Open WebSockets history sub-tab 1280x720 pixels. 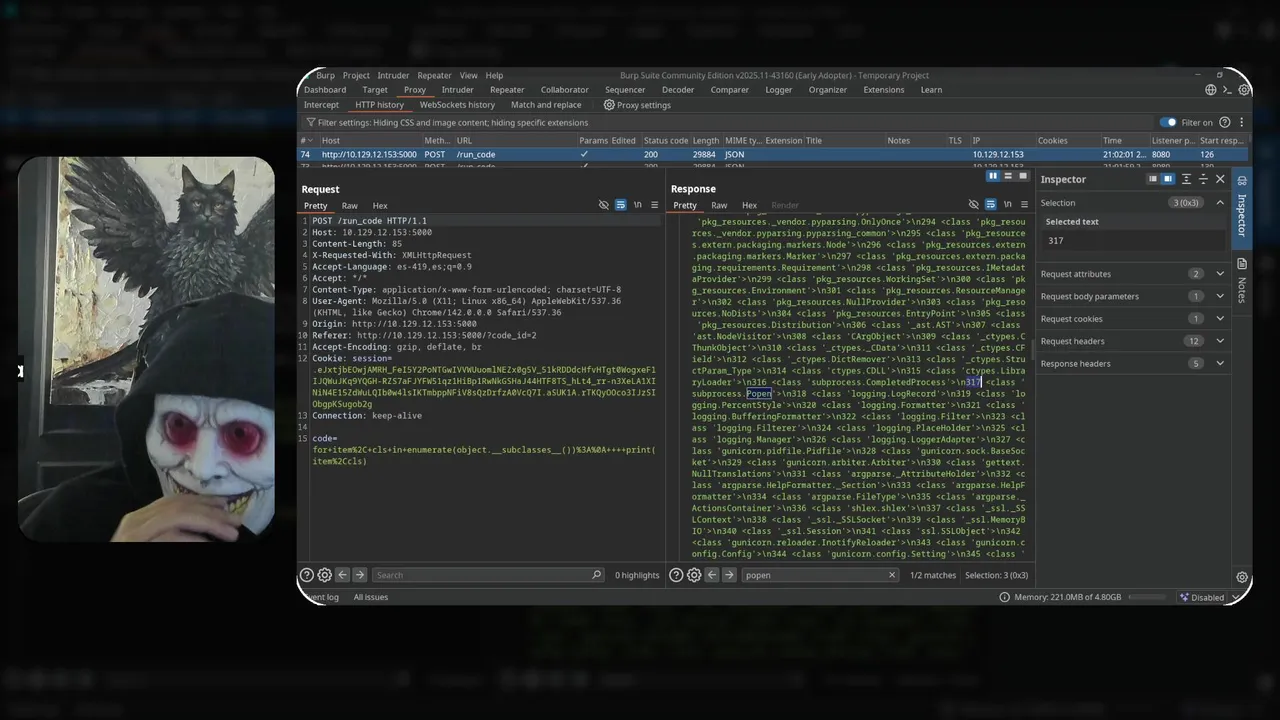[457, 105]
